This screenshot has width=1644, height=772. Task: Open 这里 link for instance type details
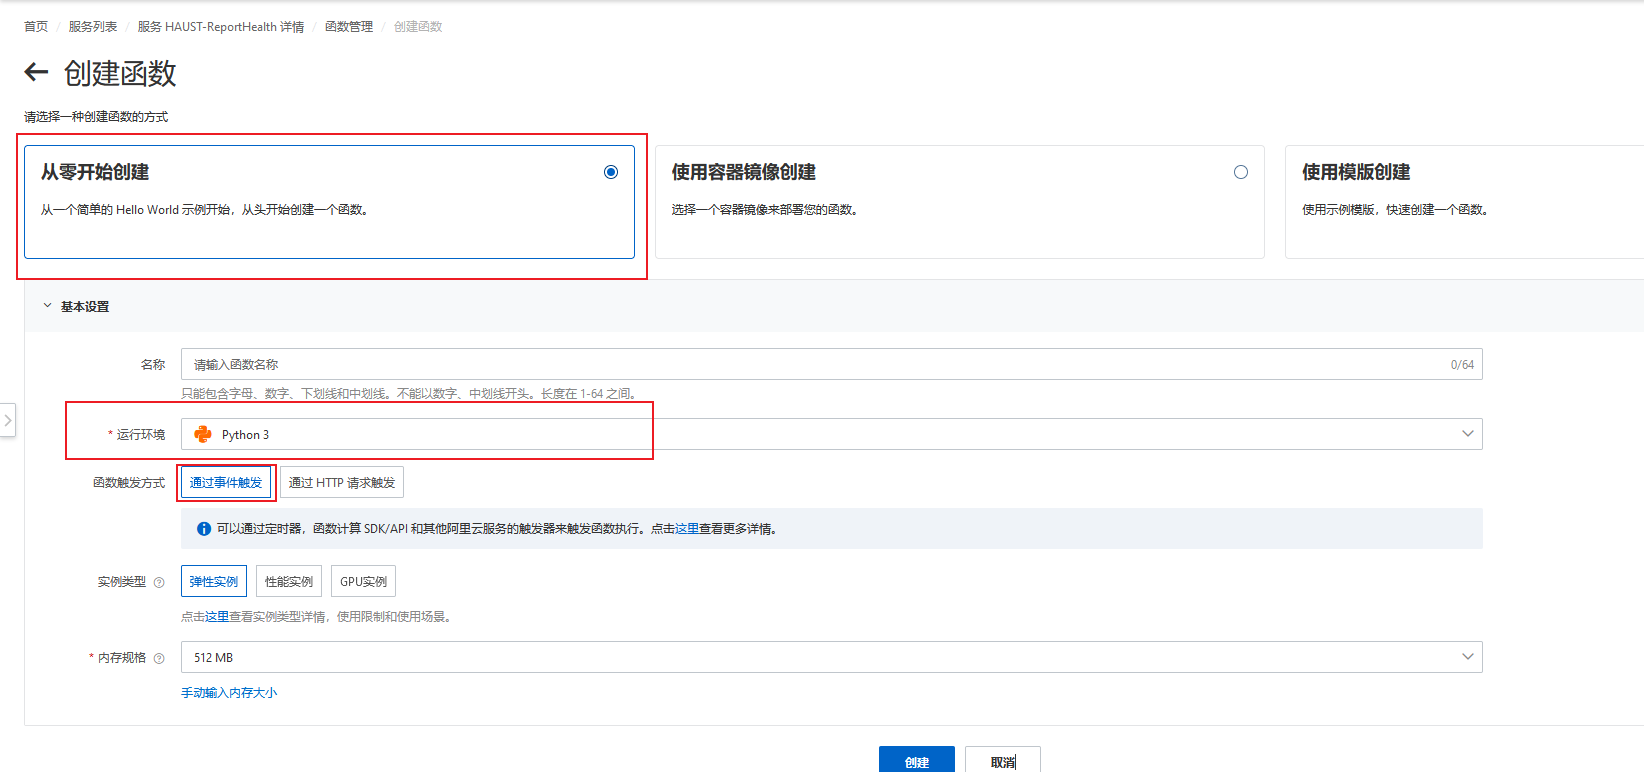pos(217,617)
